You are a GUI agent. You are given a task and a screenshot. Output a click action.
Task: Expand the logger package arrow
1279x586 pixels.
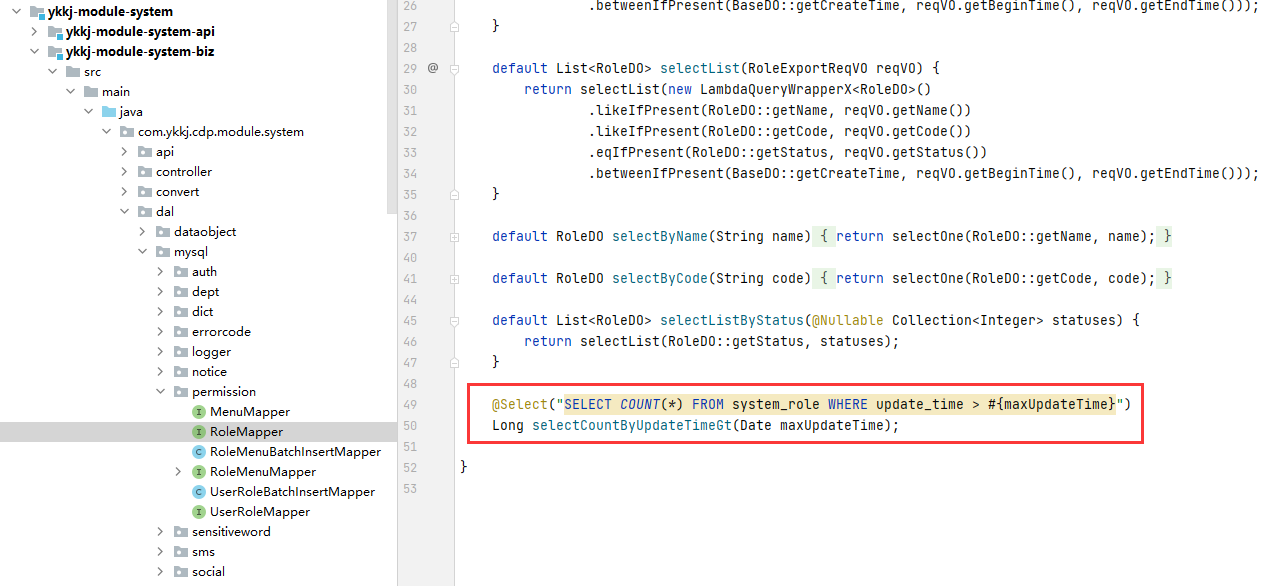(161, 352)
